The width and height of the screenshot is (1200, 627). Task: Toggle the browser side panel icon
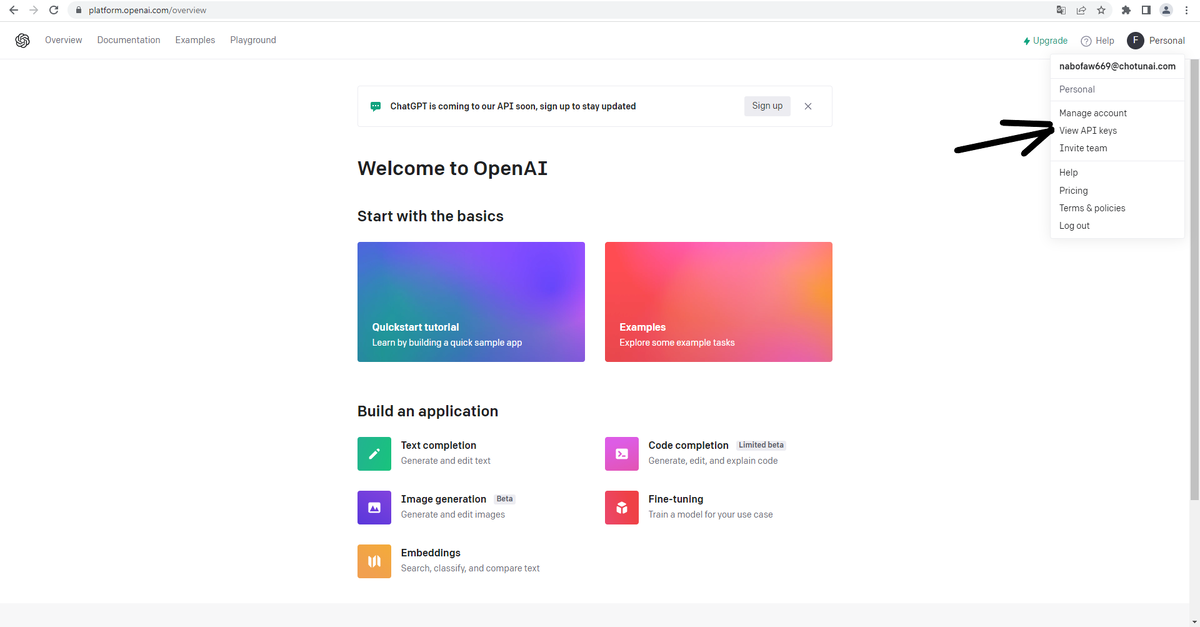[1146, 10]
